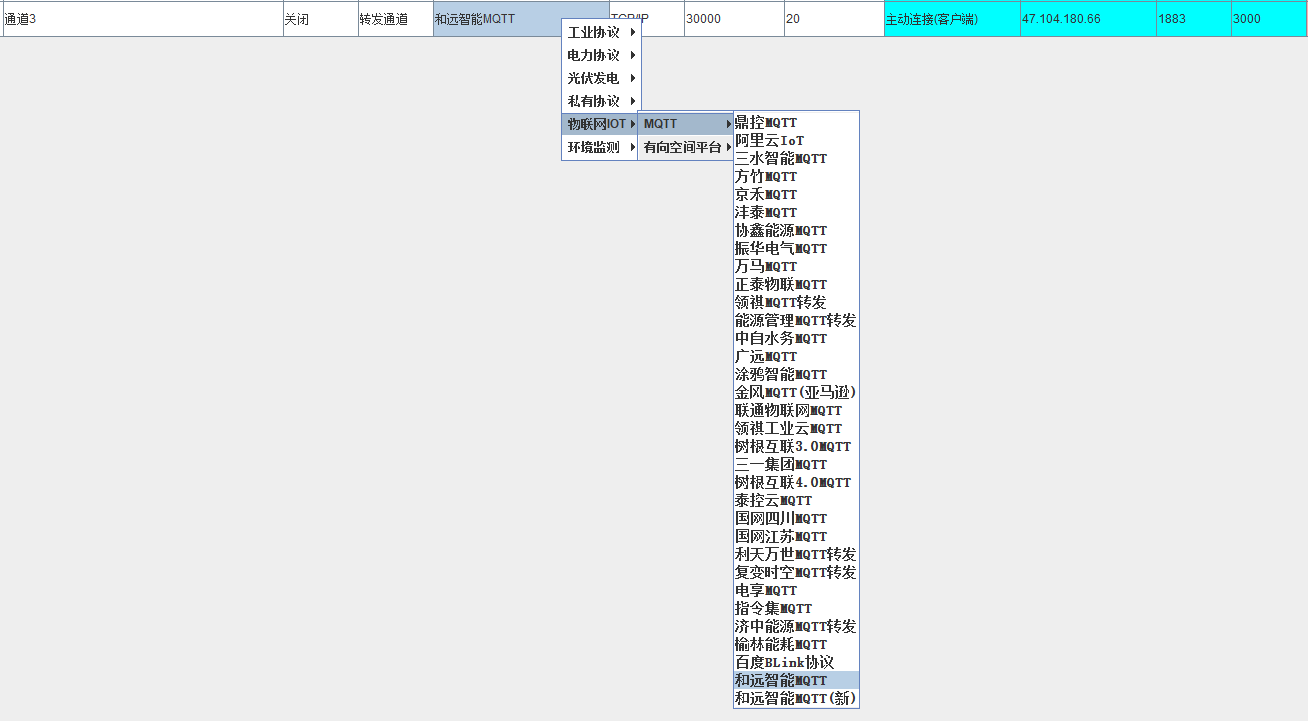Image resolution: width=1308 pixels, height=721 pixels.
Task: Click the 关闭 status cell
Action: 321,19
